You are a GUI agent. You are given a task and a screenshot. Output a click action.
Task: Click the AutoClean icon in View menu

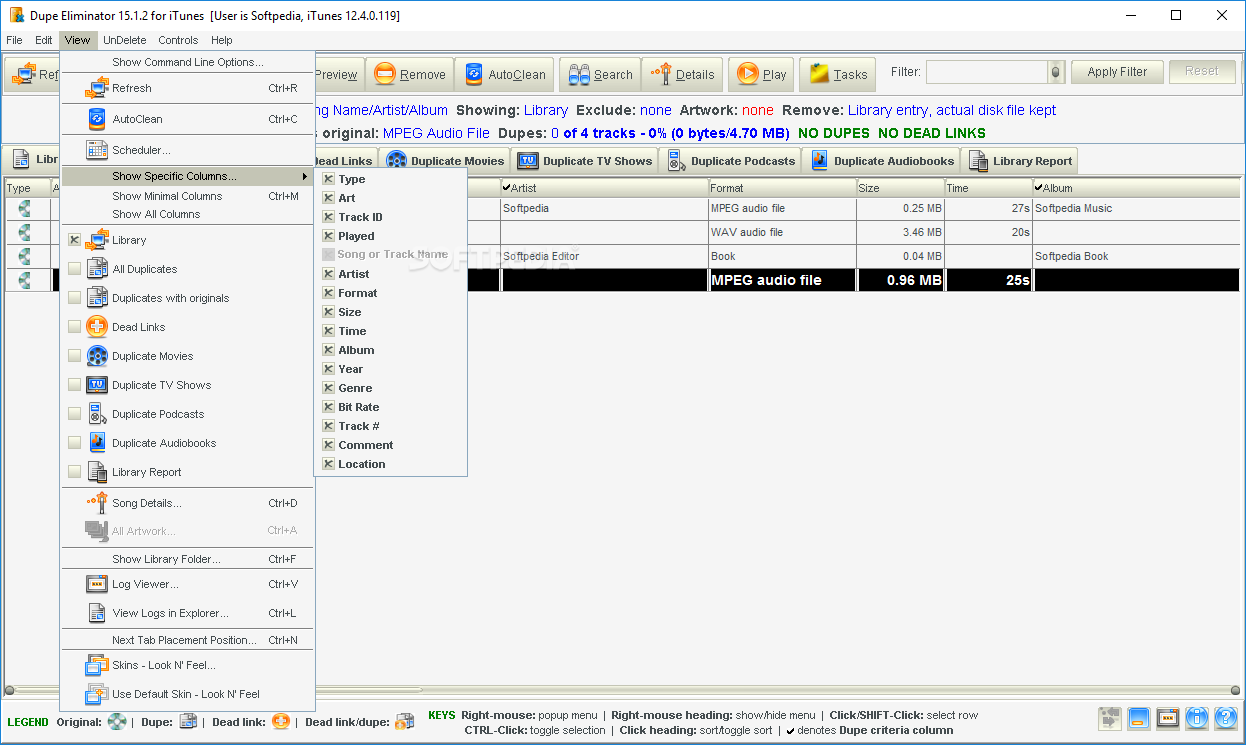click(97, 119)
